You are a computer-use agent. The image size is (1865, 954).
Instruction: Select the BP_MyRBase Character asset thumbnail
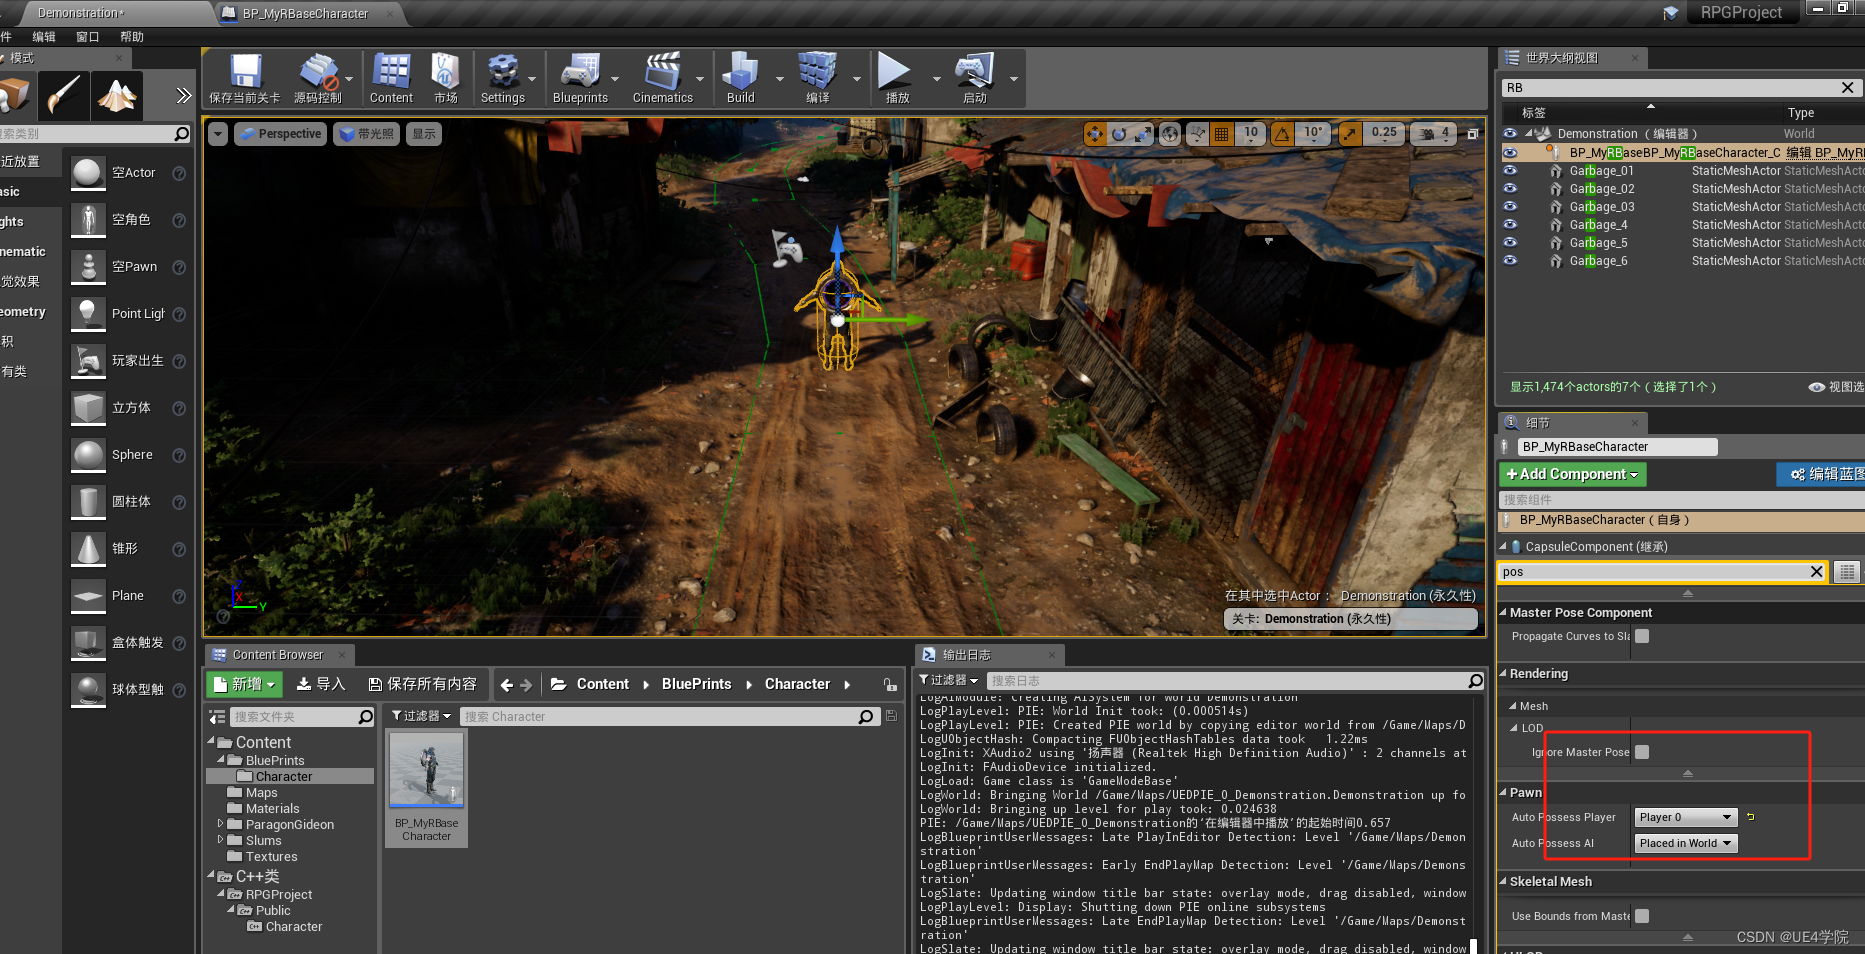pyautogui.click(x=426, y=770)
